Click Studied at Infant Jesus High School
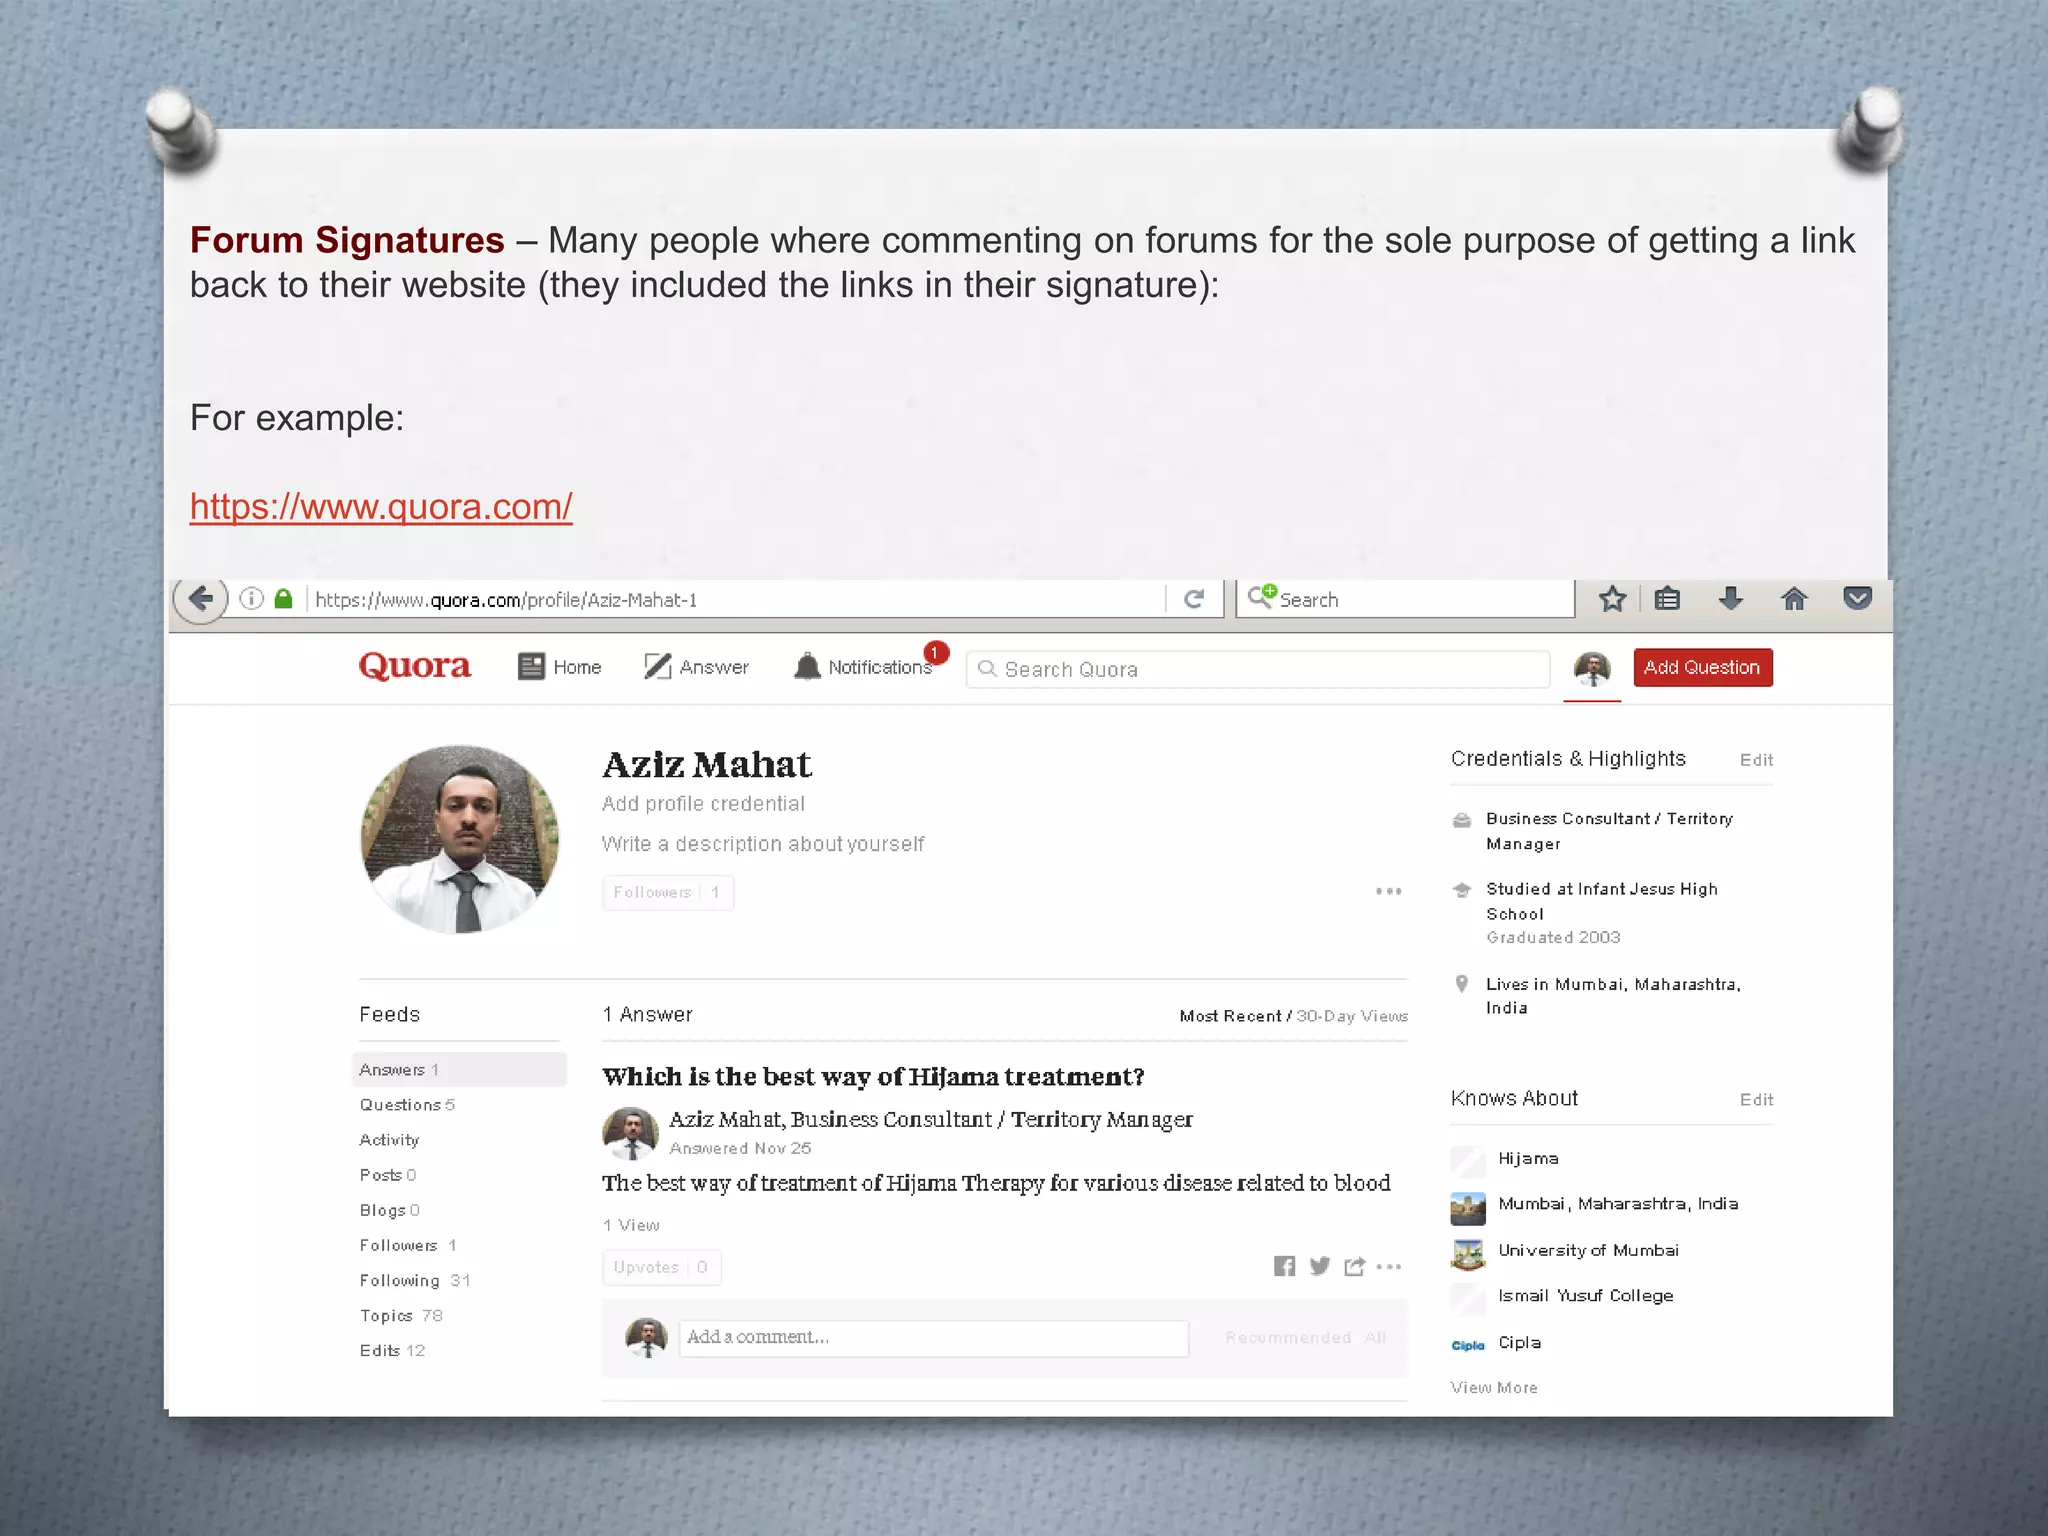Image resolution: width=2048 pixels, height=1536 pixels. (1602, 901)
